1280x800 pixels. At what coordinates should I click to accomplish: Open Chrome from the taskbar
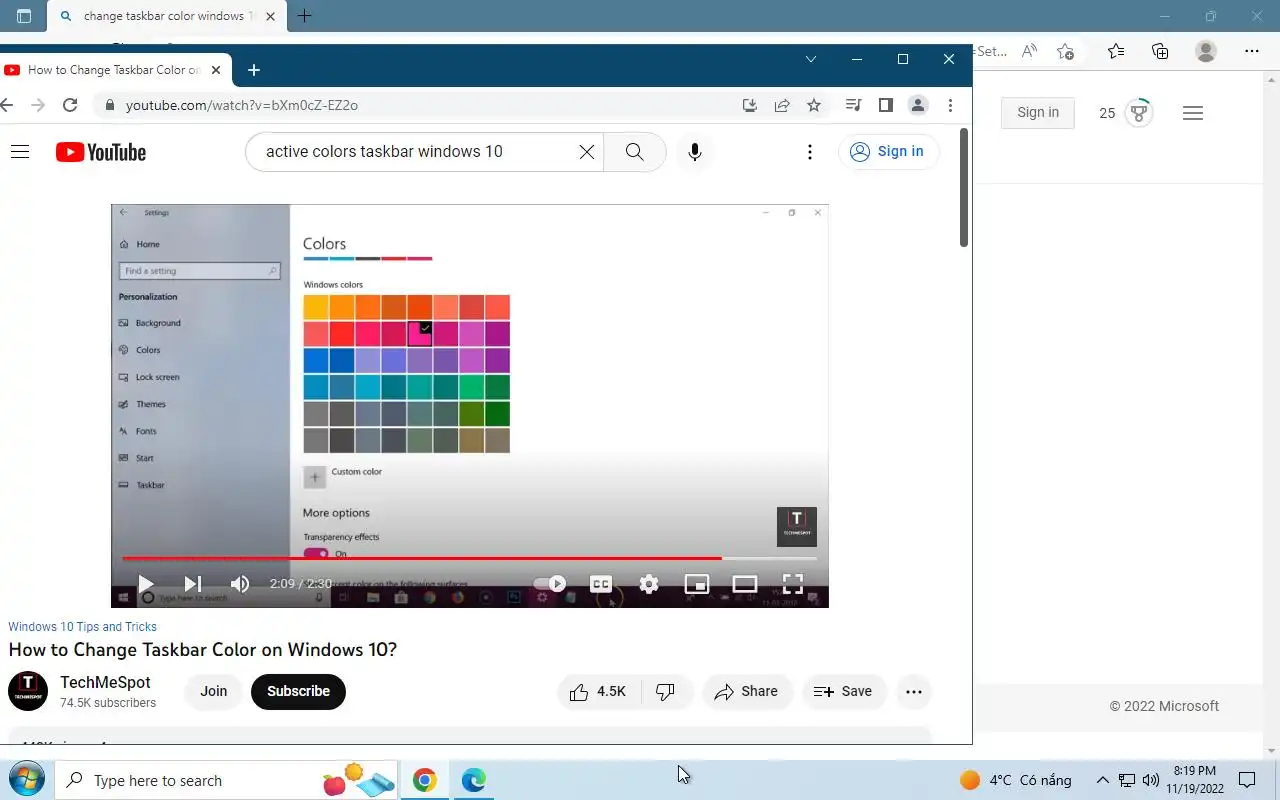[x=425, y=780]
